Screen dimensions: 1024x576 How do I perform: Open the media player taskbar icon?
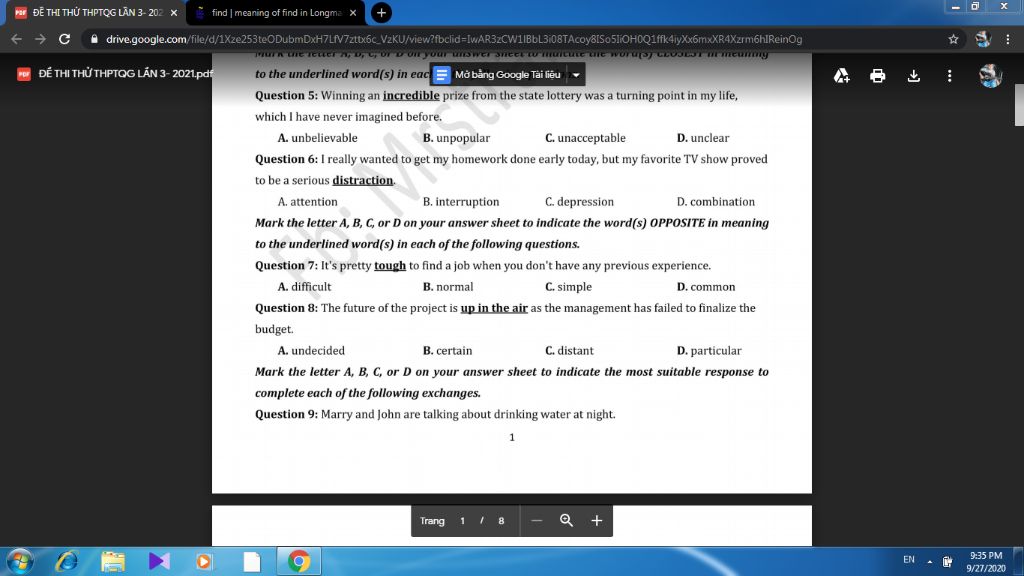click(x=204, y=561)
